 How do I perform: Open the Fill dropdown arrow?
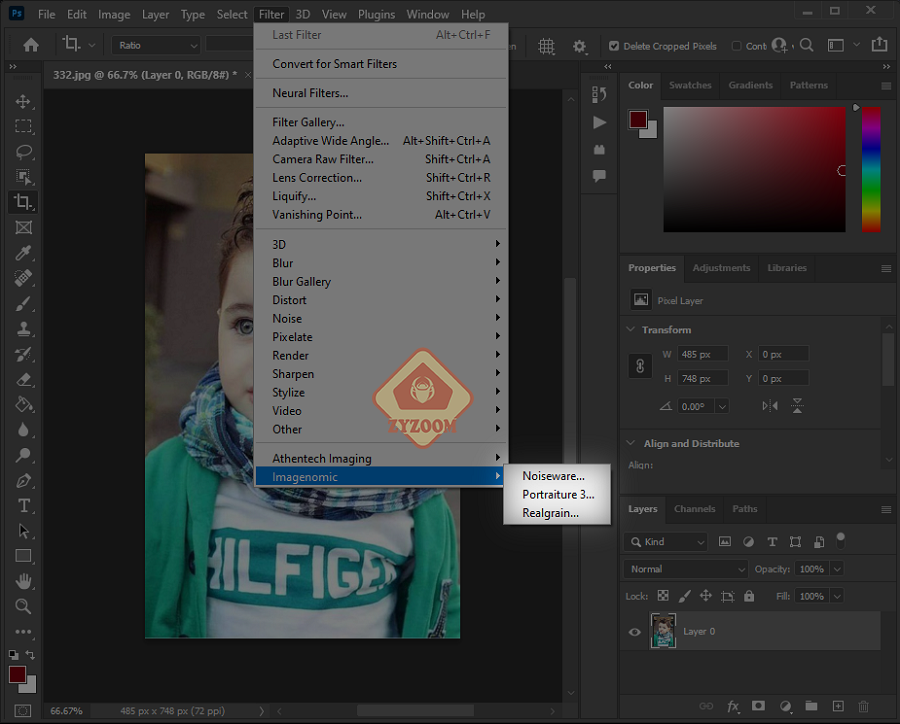click(x=837, y=596)
